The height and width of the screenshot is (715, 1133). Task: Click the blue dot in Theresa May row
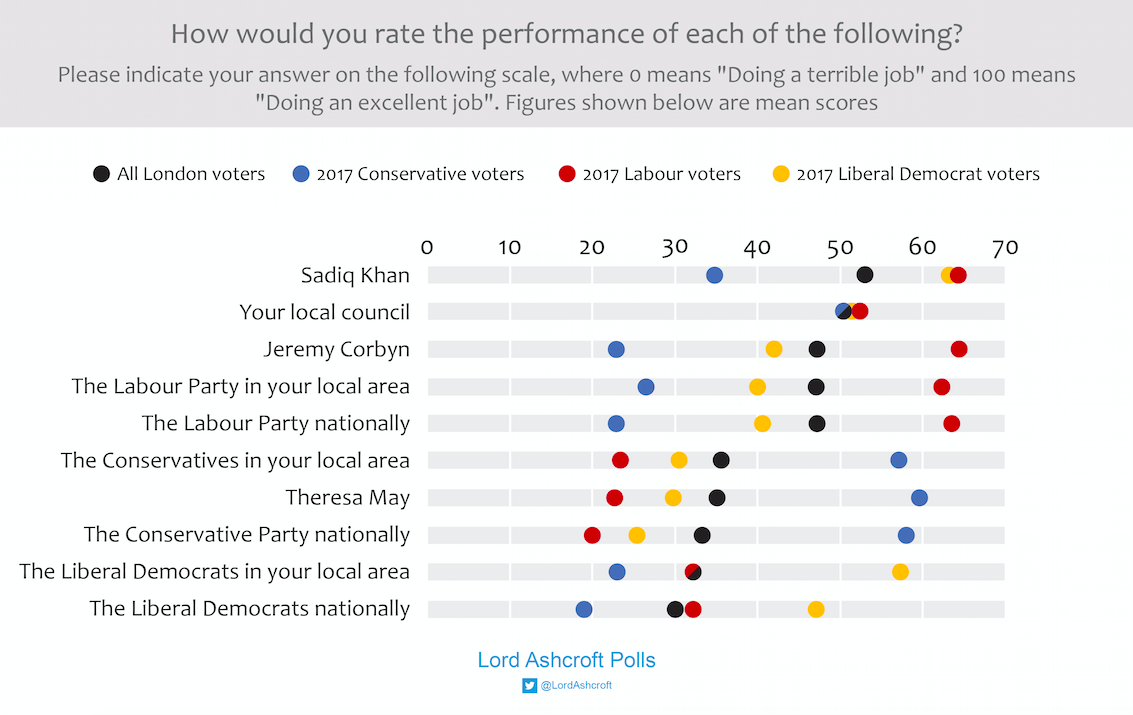point(919,498)
